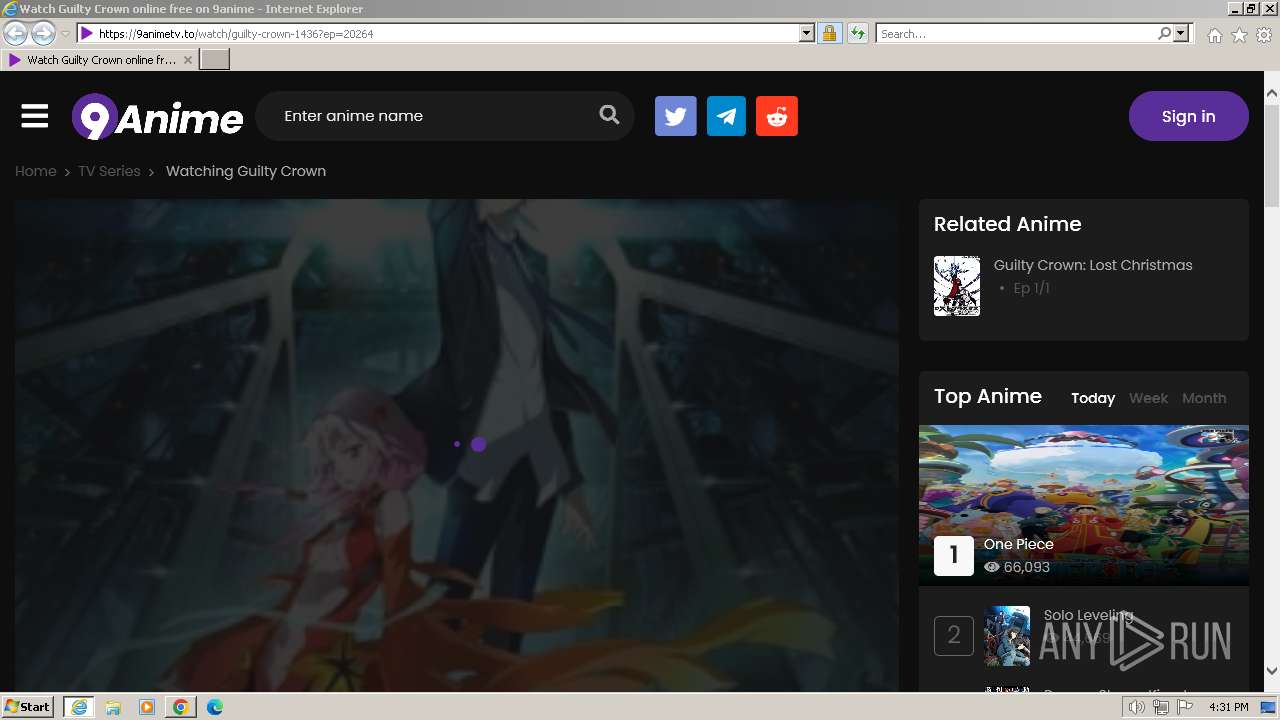Click the Show desktop button
1280x720 pixels.
(1269, 707)
